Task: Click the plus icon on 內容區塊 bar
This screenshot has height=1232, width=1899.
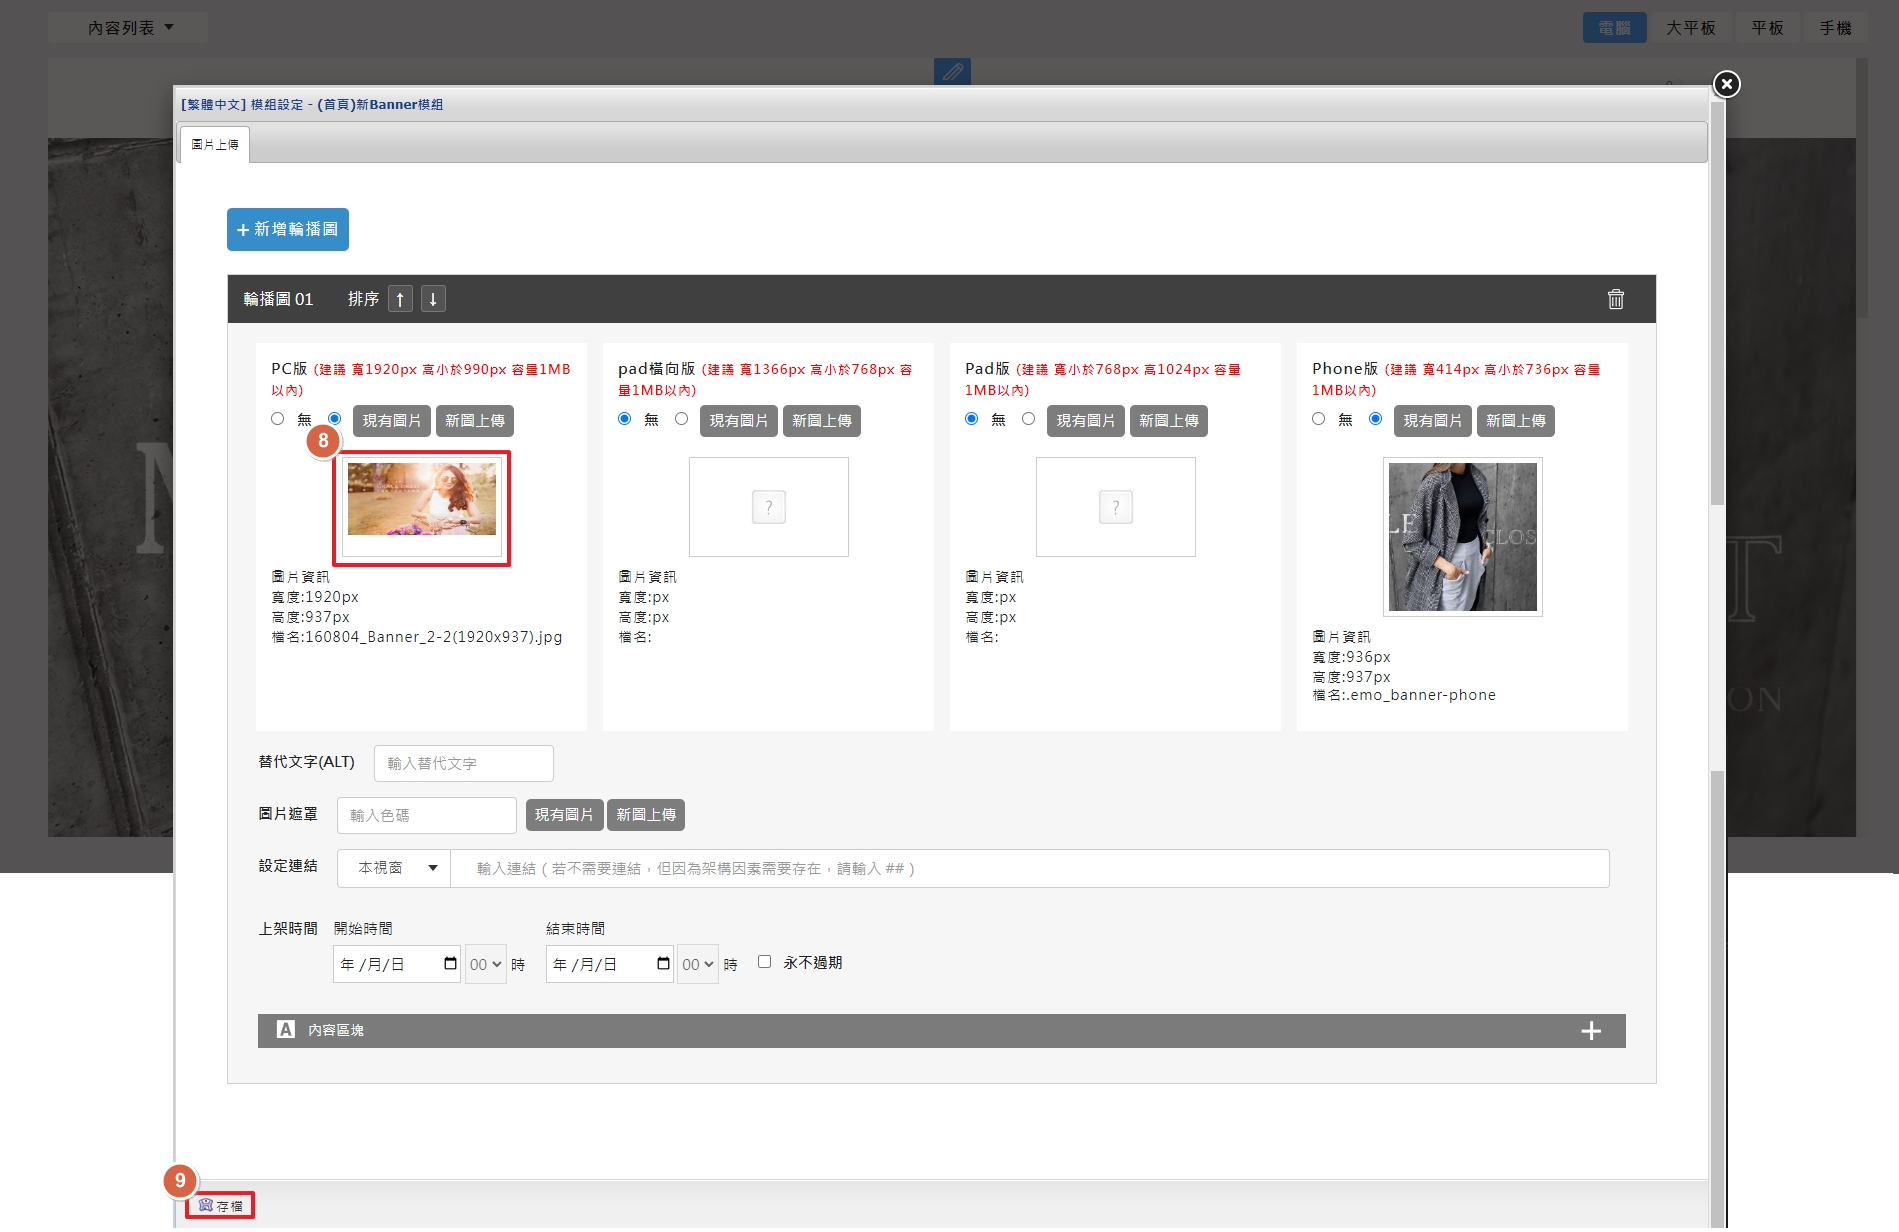Action: [1590, 1031]
